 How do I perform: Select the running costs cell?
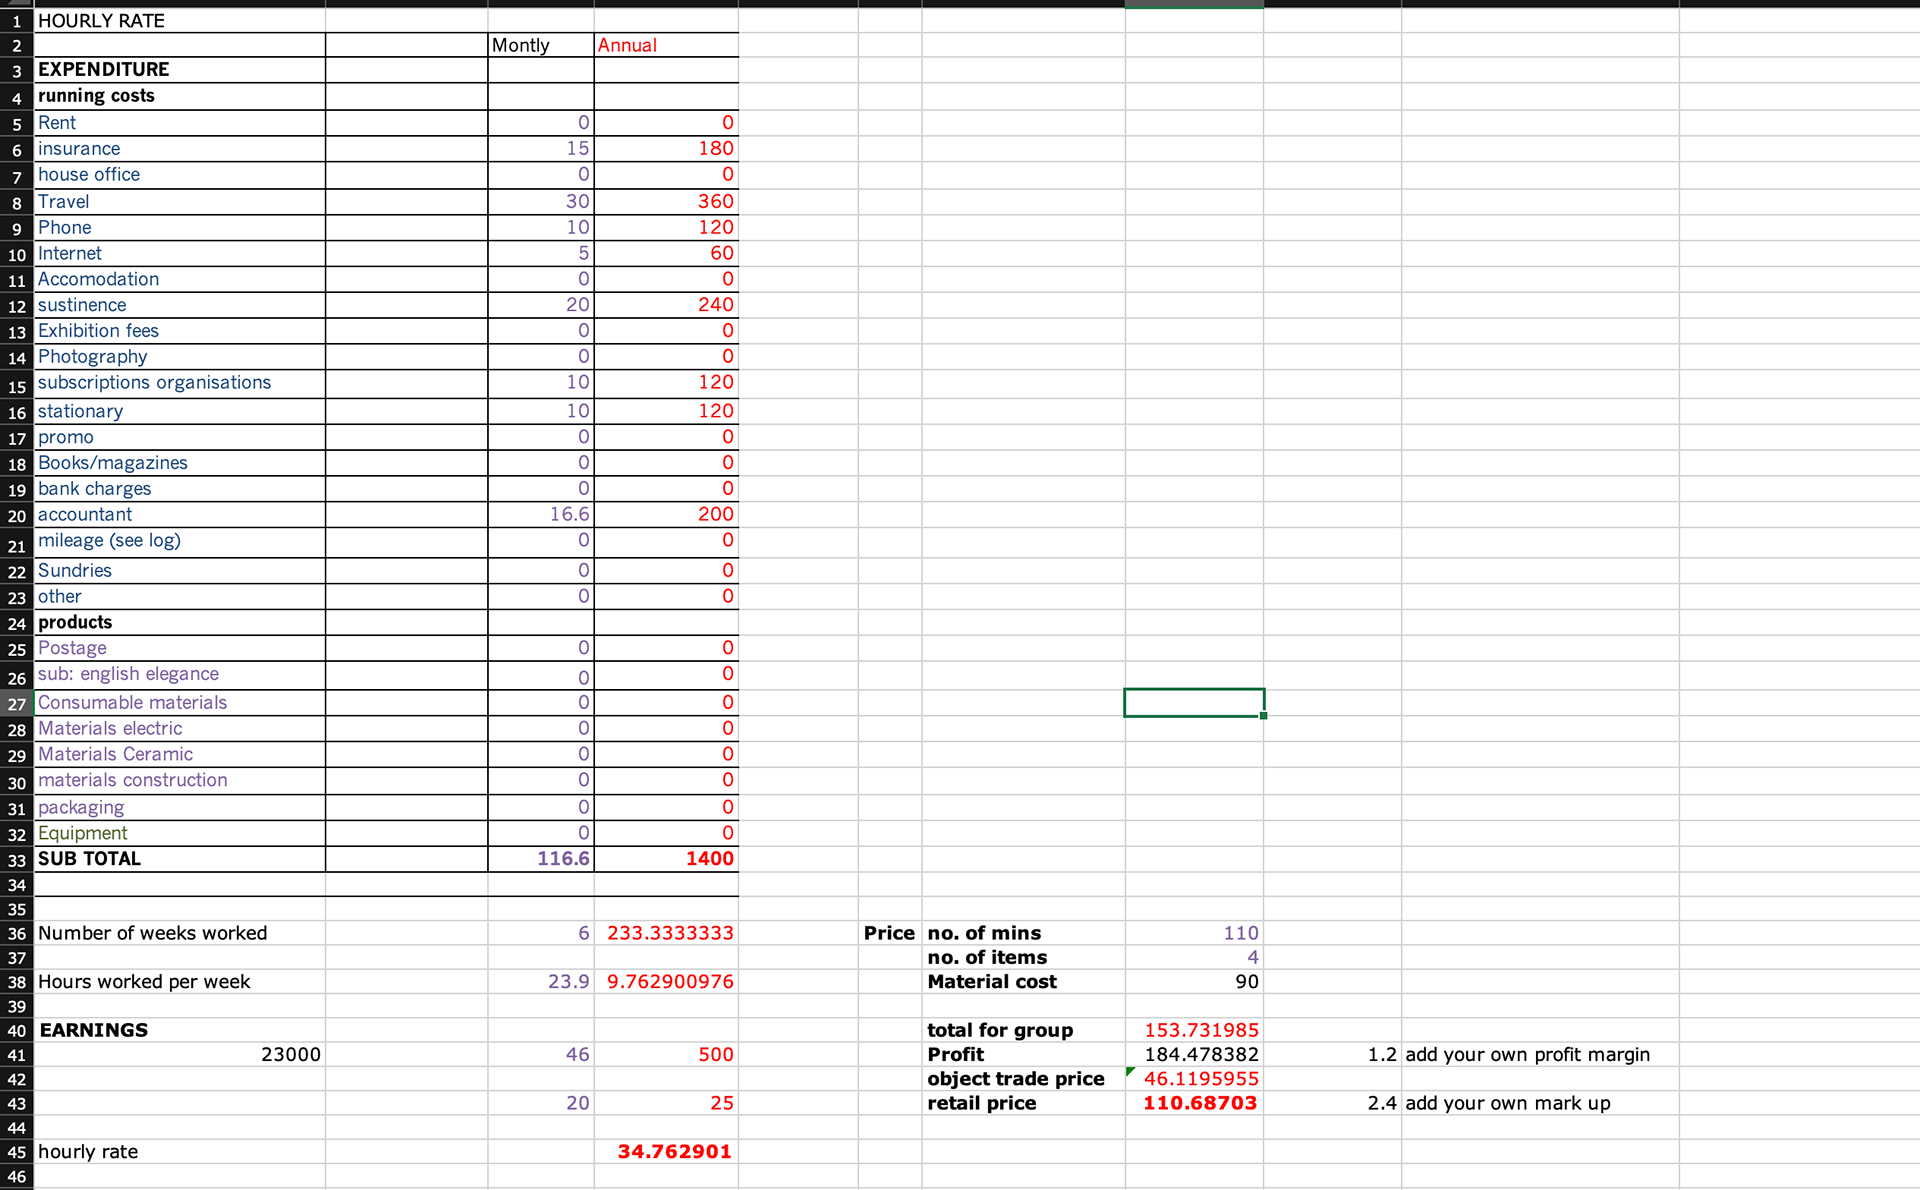click(180, 96)
